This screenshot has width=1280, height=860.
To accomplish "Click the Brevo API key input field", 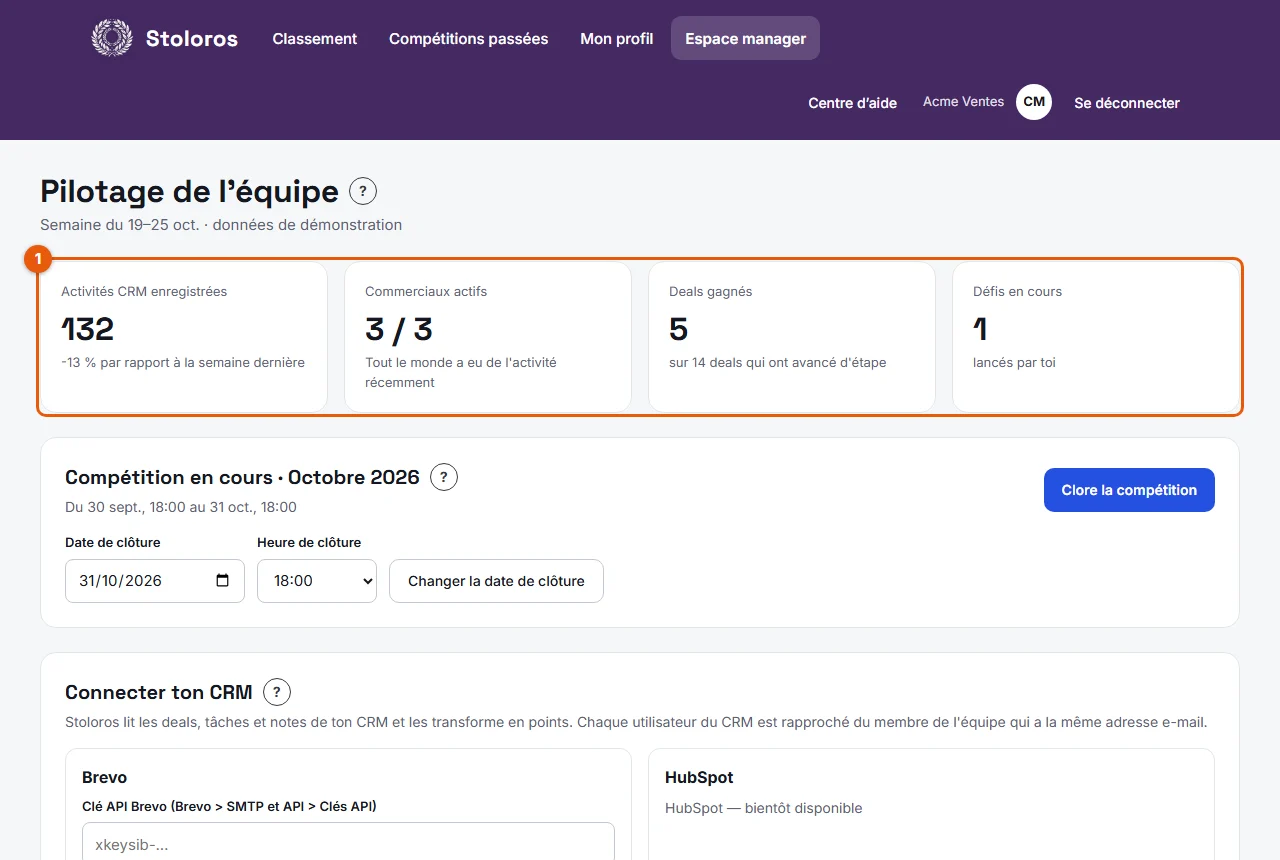I will tap(348, 844).
